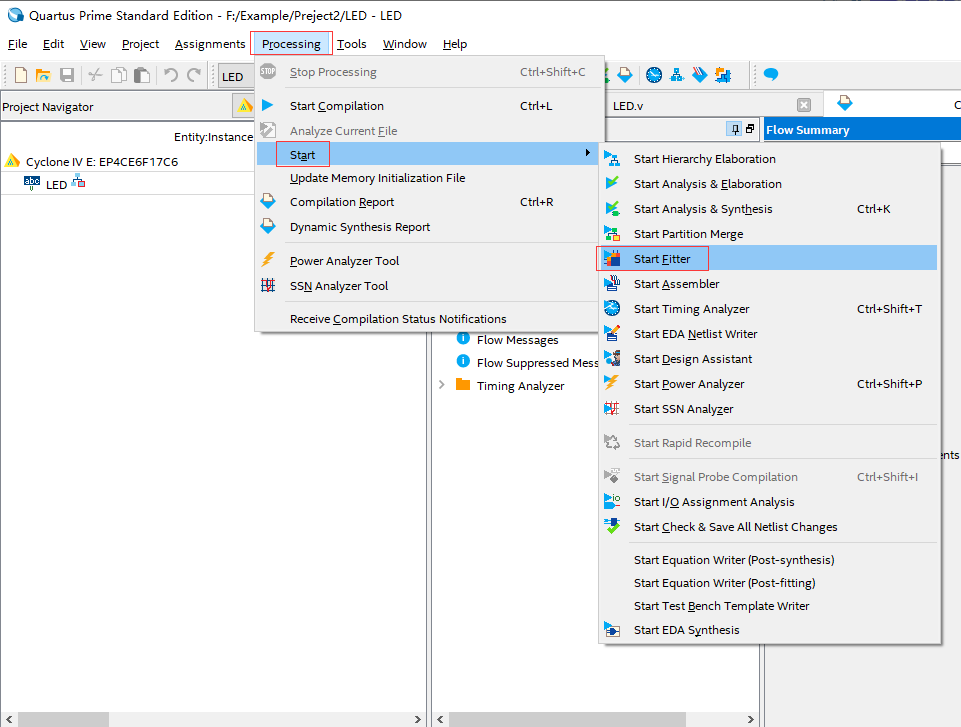The image size is (961, 727).
Task: Choose Start EDA Netlist Writer
Action: click(769, 334)
